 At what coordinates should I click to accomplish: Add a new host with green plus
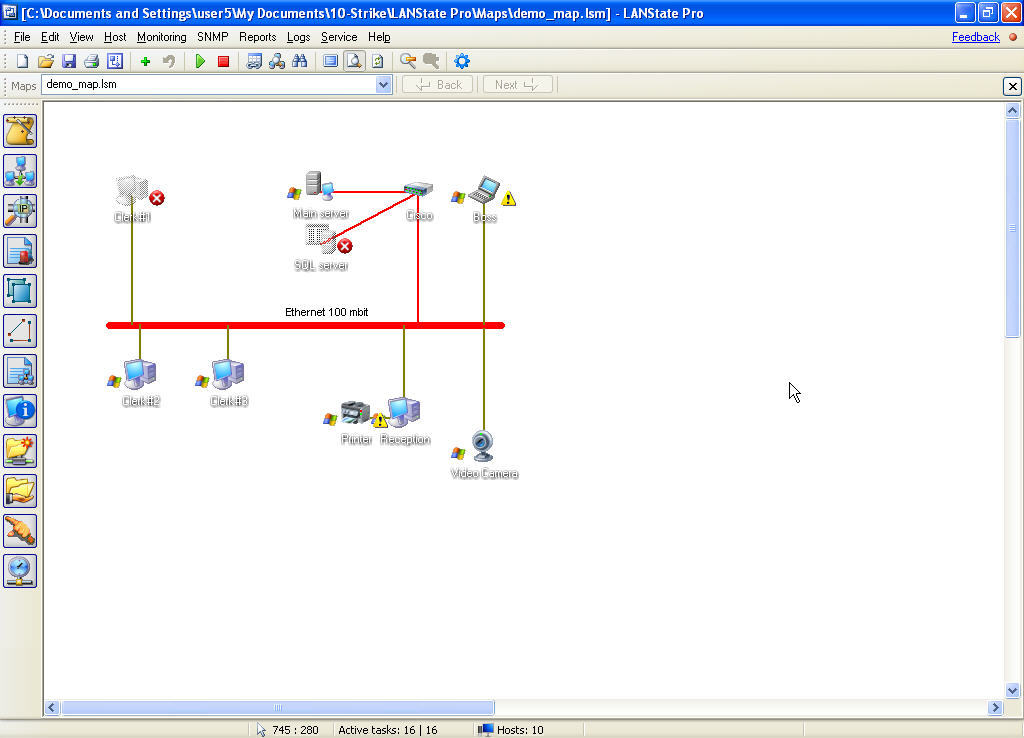click(x=146, y=61)
